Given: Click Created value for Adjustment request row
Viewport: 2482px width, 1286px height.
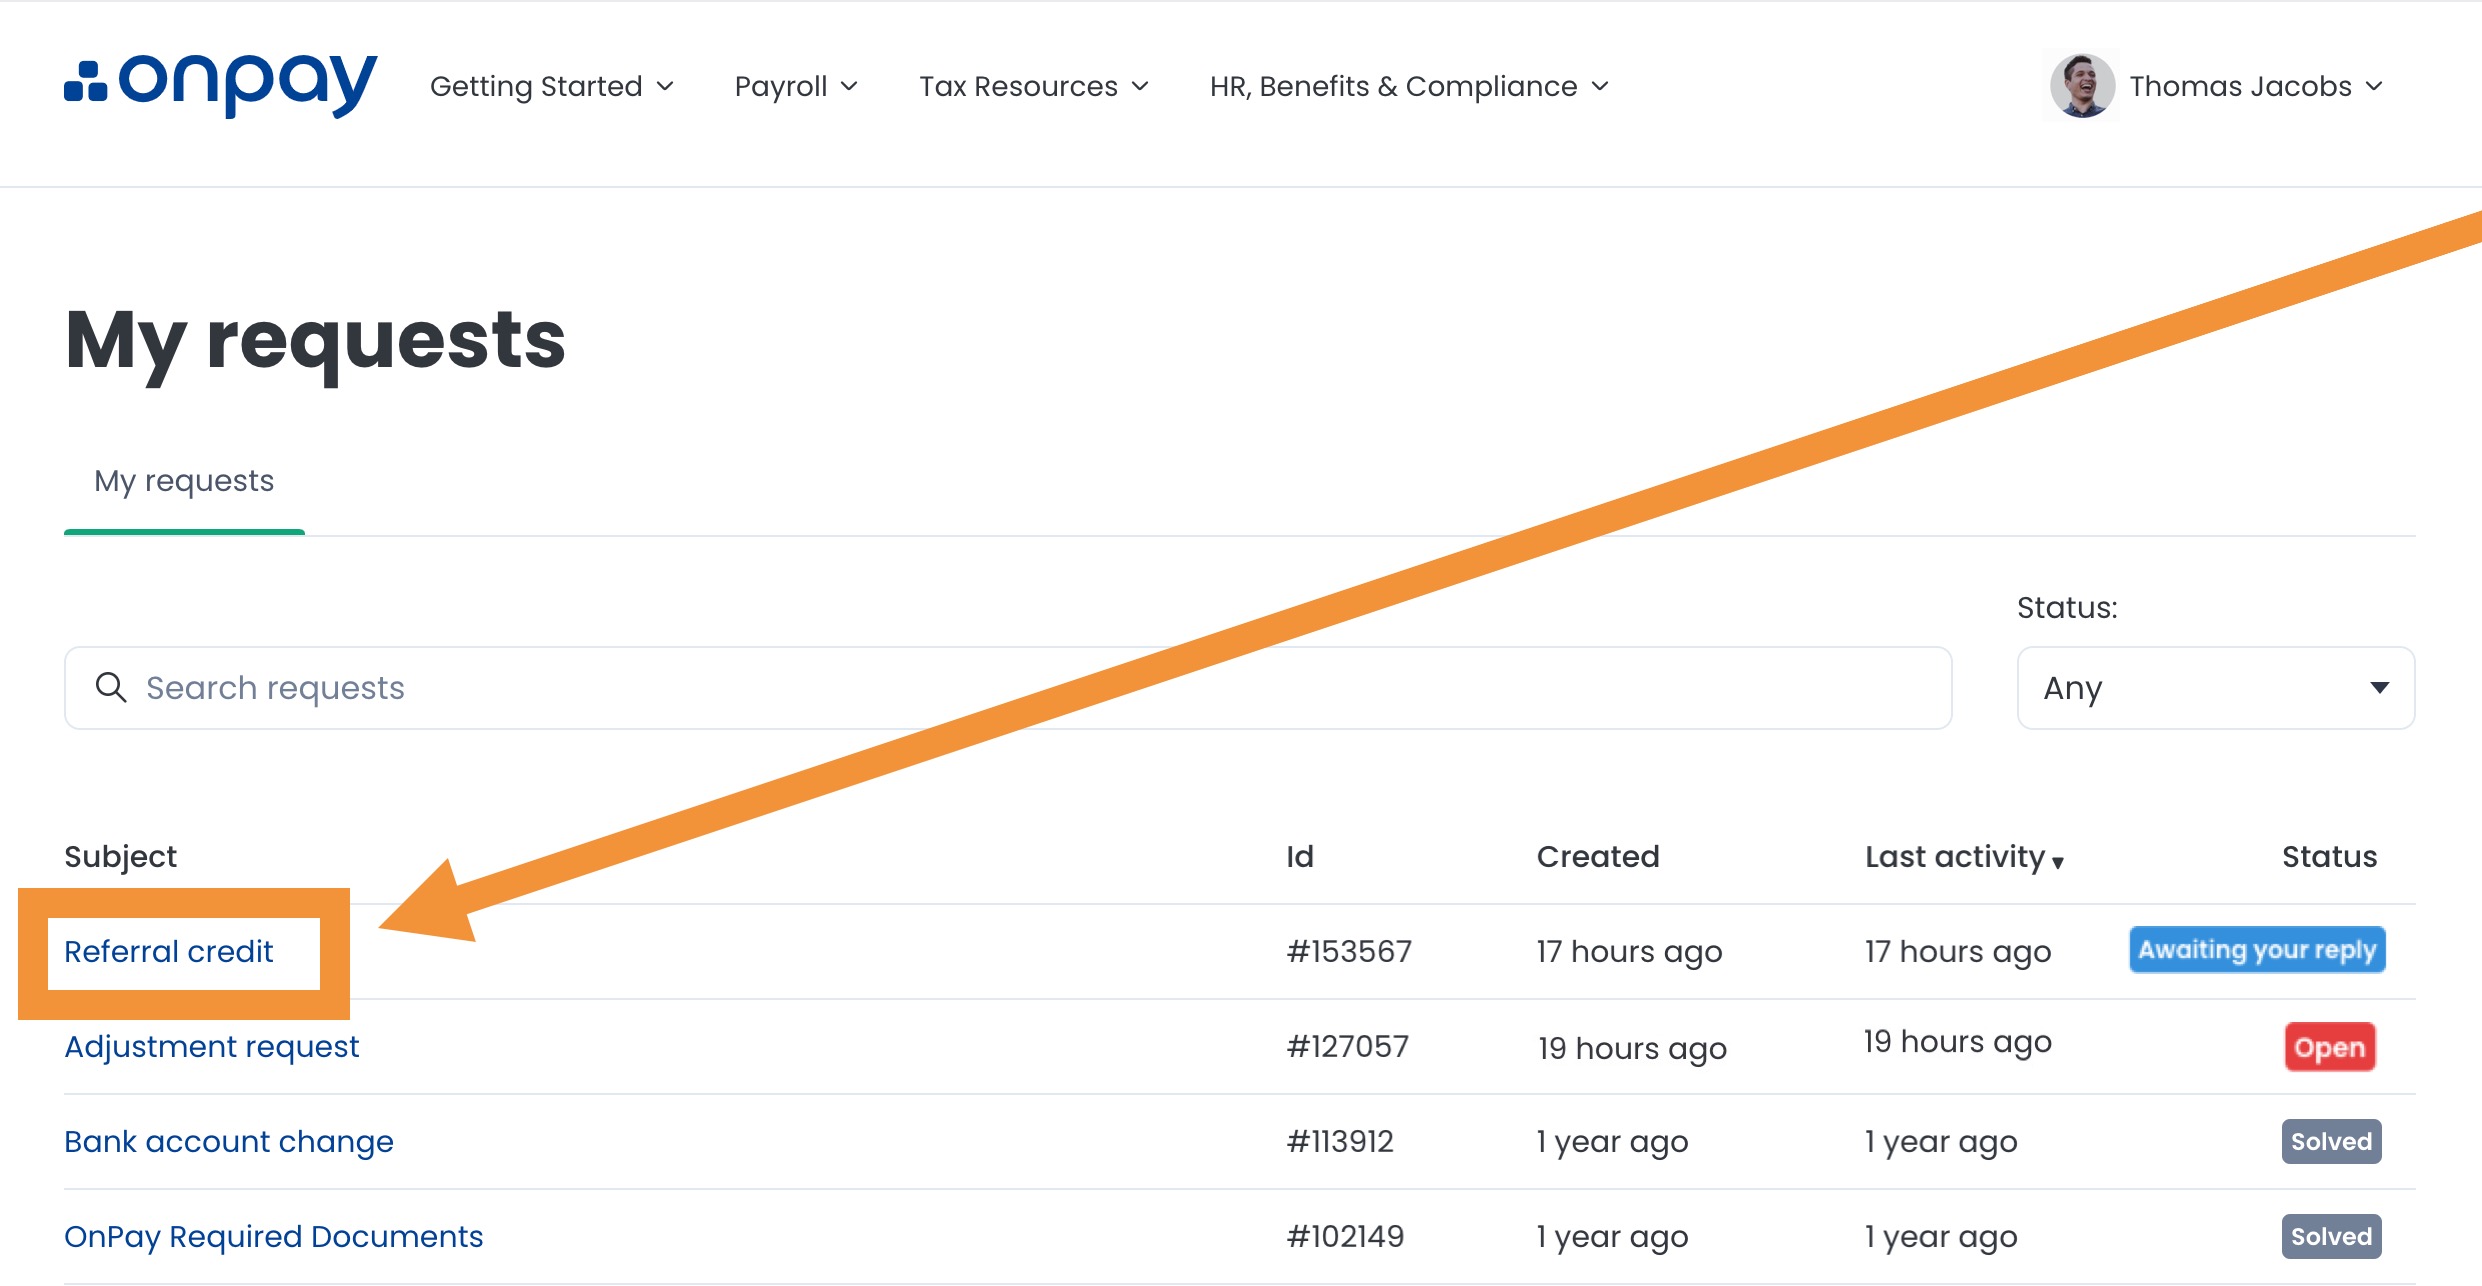Looking at the screenshot, I should pos(1632,1049).
